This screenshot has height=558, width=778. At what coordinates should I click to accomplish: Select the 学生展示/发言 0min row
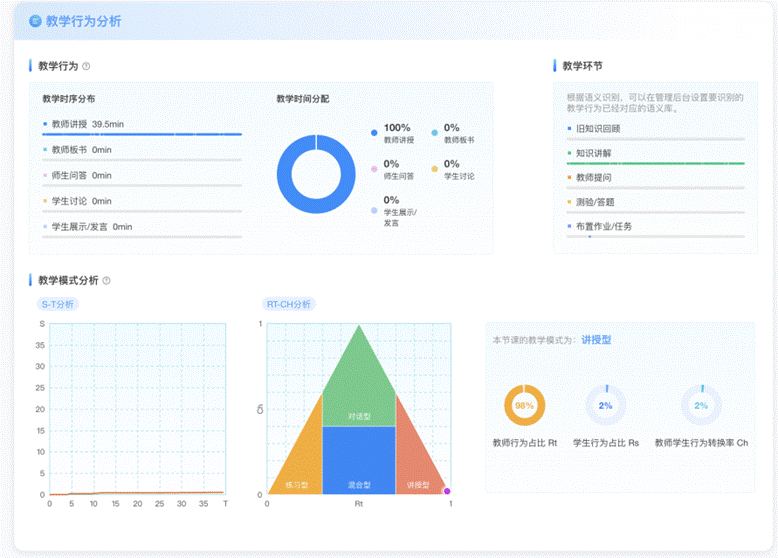click(142, 228)
